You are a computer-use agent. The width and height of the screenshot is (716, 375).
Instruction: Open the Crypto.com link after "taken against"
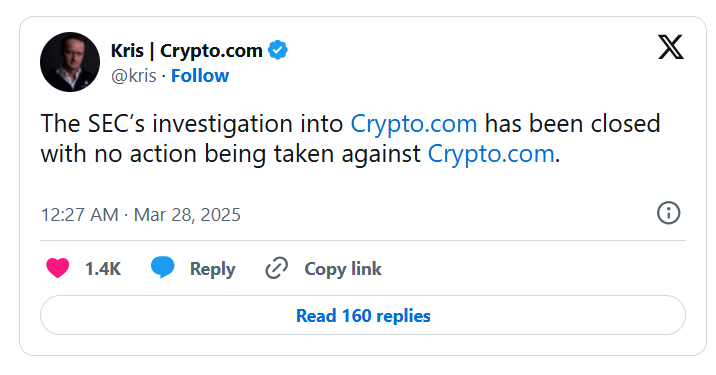(x=491, y=154)
